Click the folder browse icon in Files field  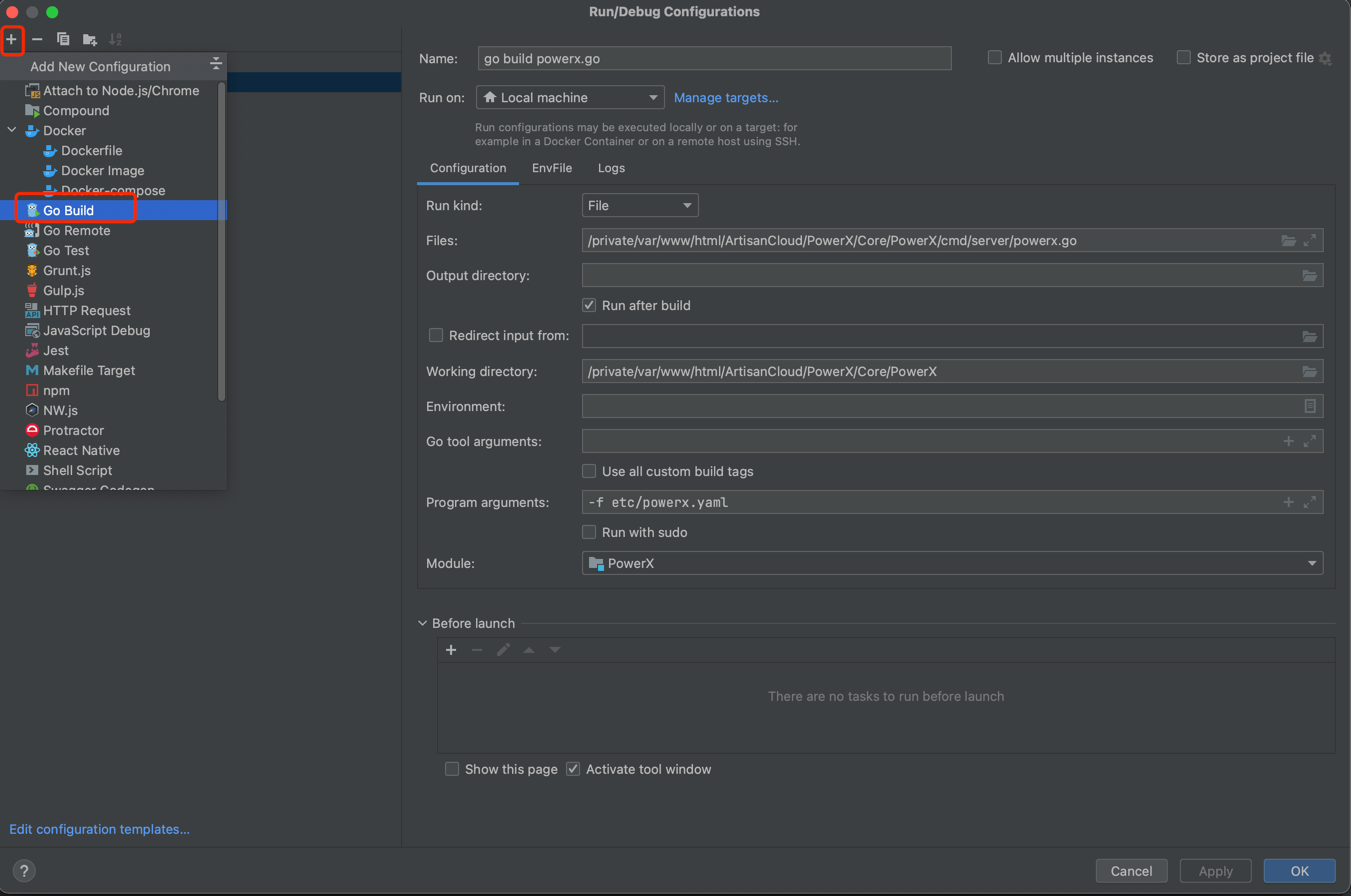pyautogui.click(x=1289, y=241)
